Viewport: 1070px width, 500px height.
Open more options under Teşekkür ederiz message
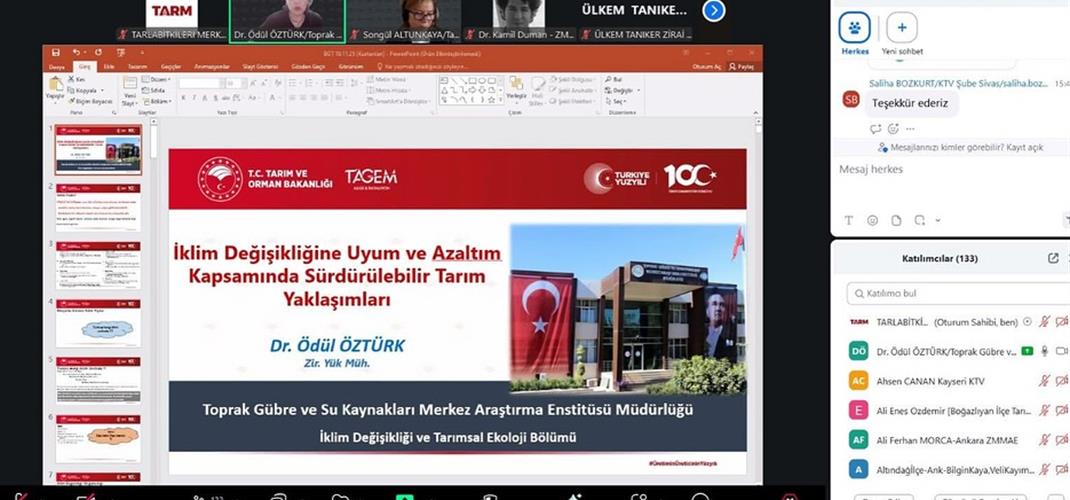910,129
